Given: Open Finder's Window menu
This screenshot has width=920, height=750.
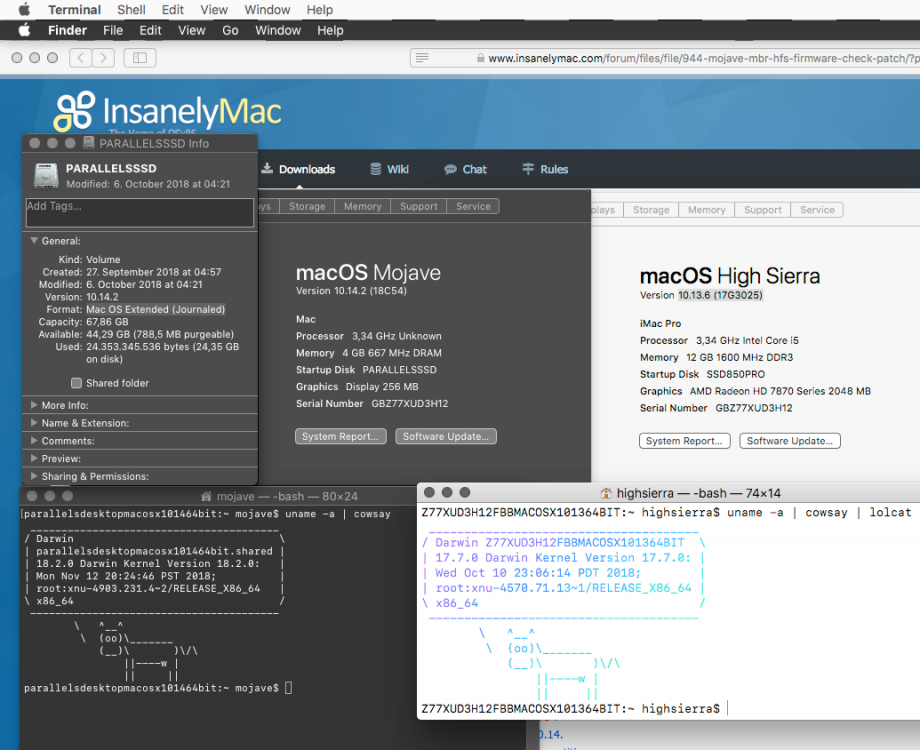Looking at the screenshot, I should (x=278, y=31).
